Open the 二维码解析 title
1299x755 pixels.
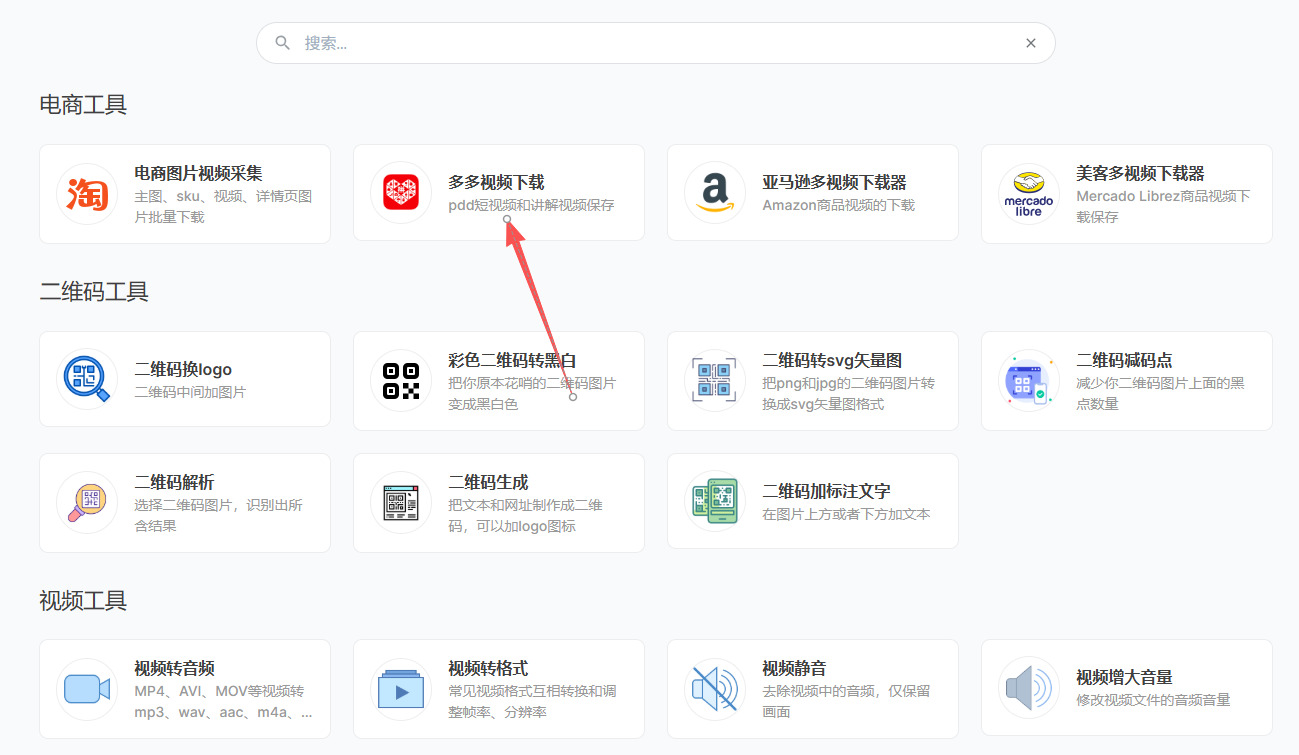coord(174,482)
